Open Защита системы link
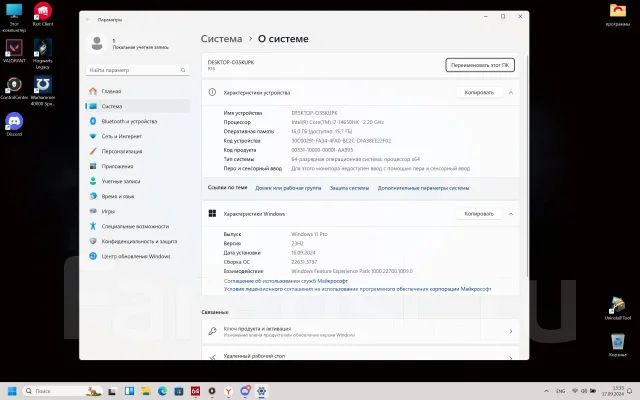640x400 pixels. (x=349, y=188)
